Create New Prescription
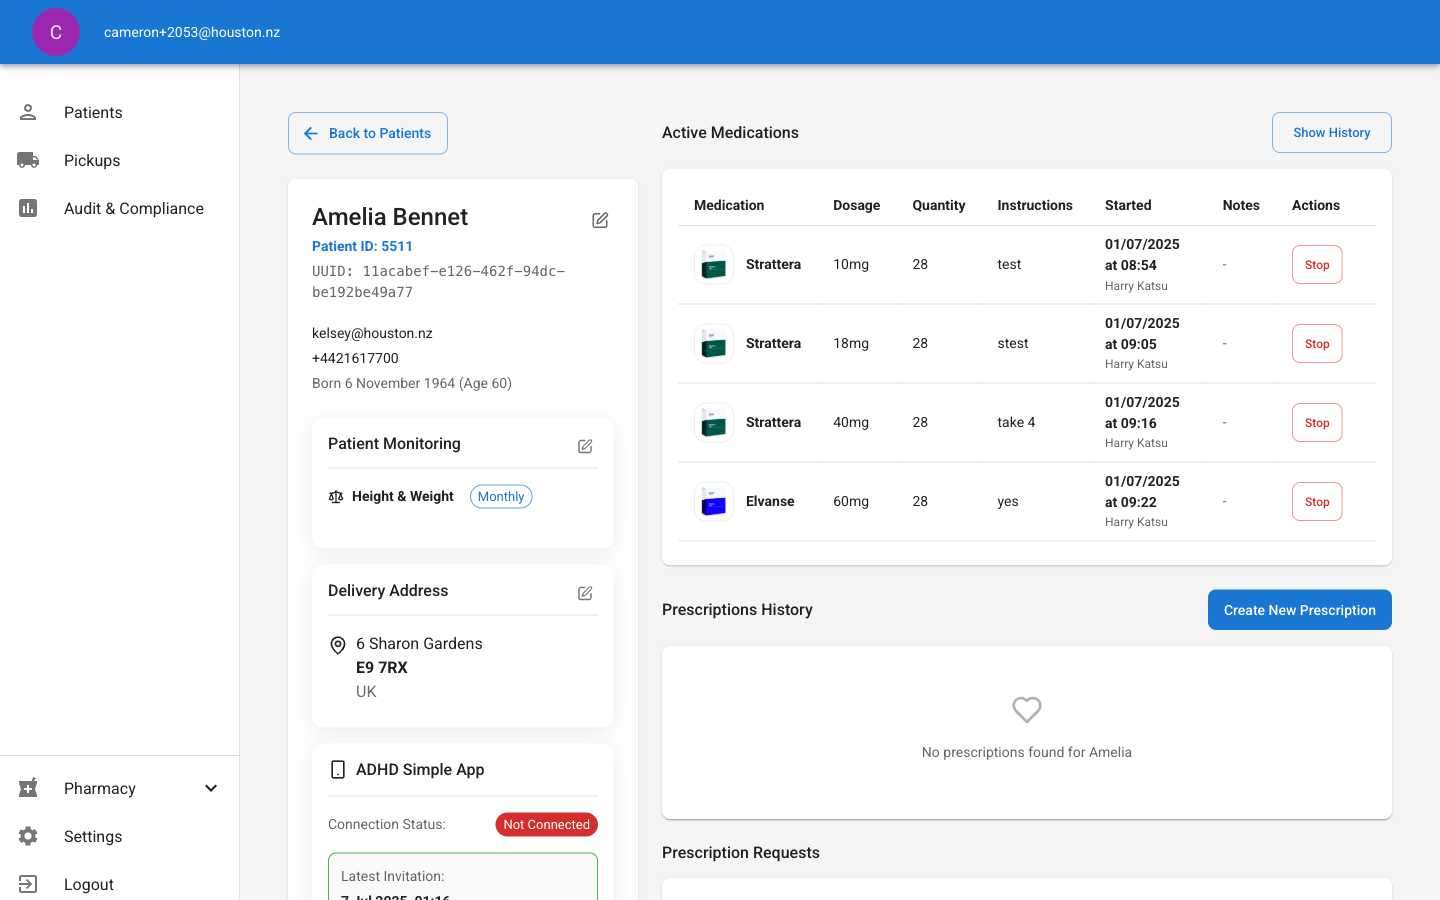 tap(1300, 610)
